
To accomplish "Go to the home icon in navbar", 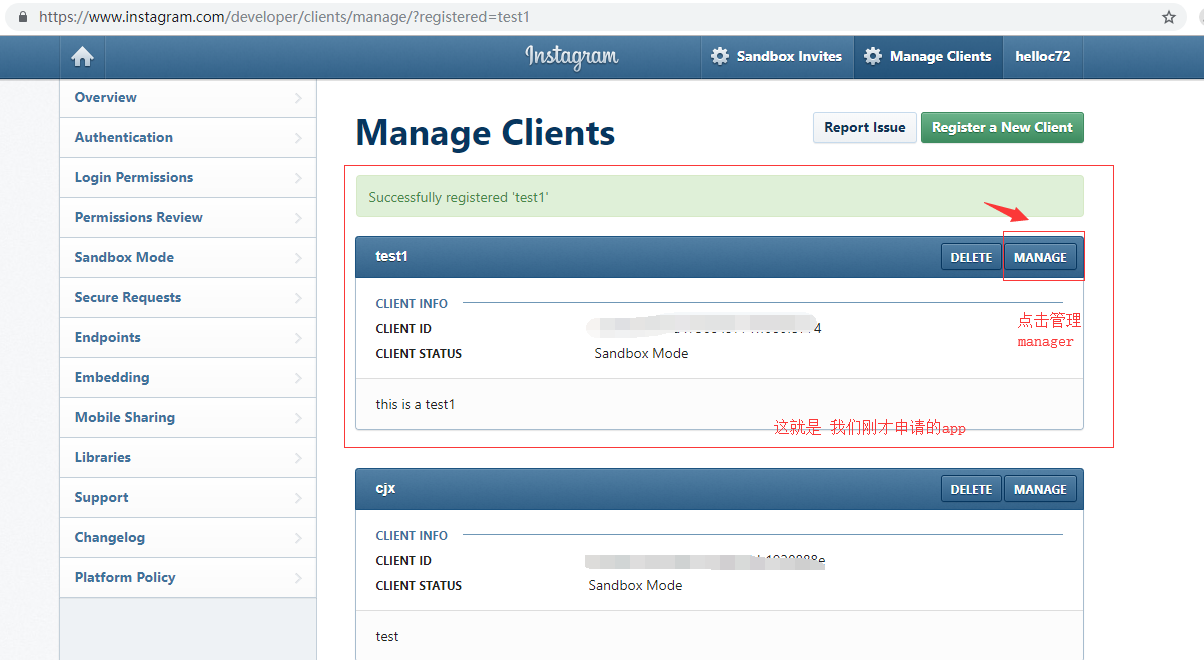I will coord(83,57).
